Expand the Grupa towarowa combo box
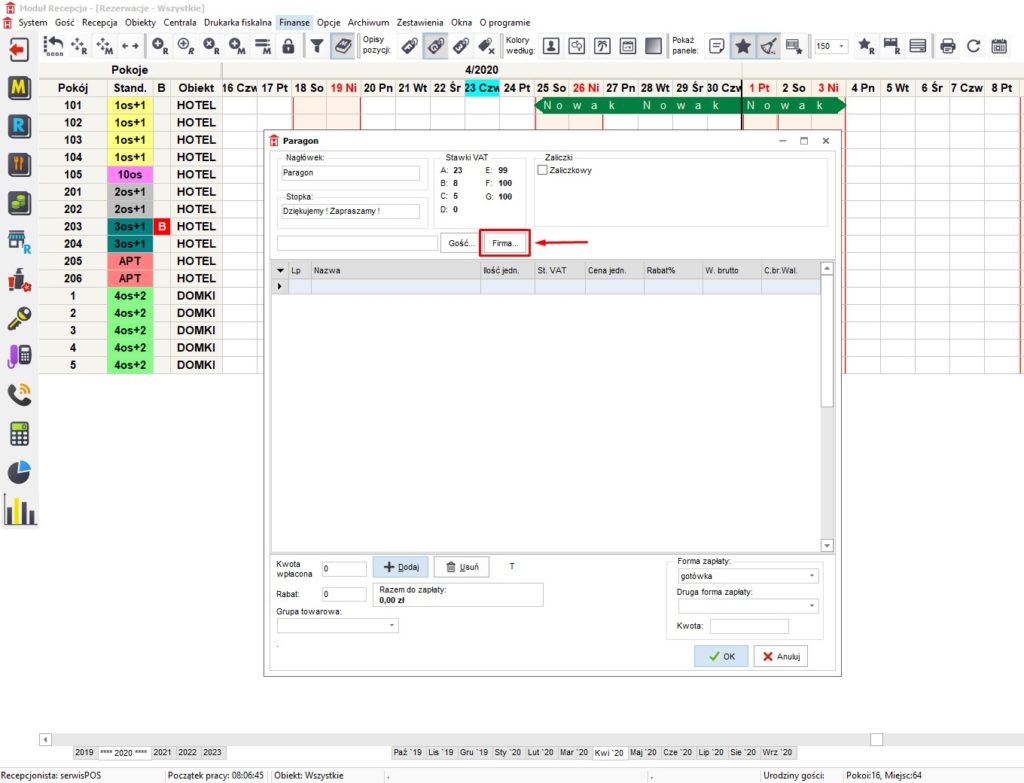1024x783 pixels. 392,625
